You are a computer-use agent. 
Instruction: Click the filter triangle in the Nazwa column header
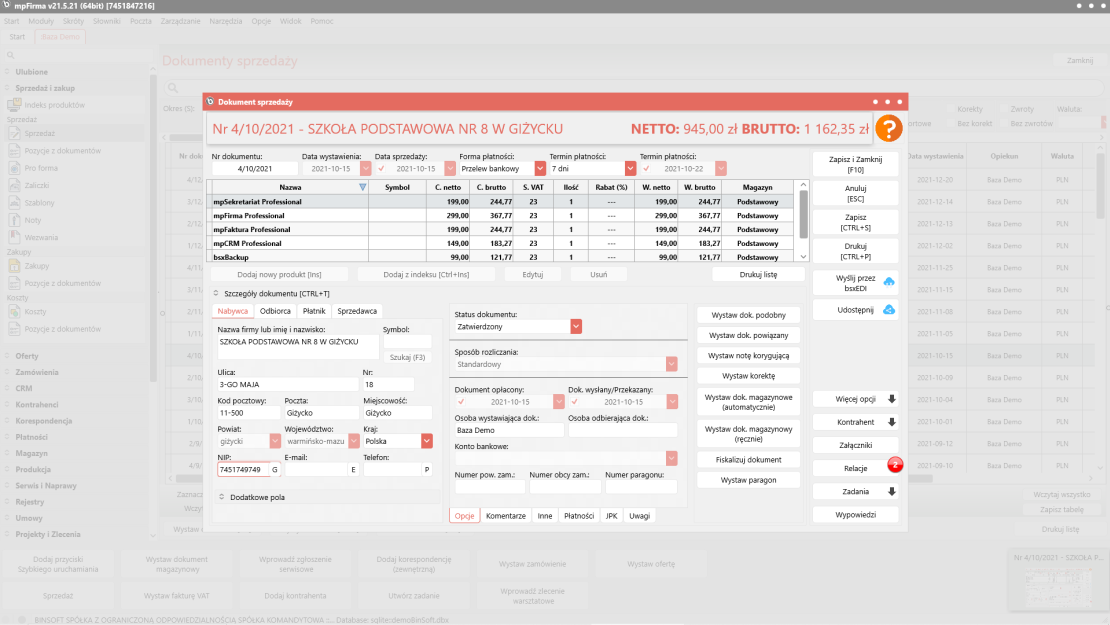pos(362,187)
